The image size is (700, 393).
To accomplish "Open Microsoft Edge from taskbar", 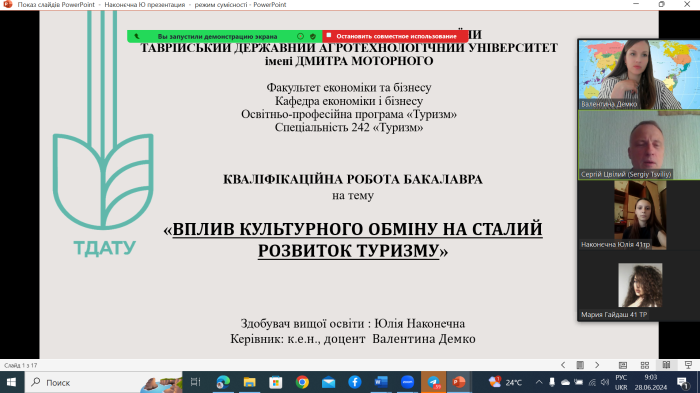I will click(223, 382).
